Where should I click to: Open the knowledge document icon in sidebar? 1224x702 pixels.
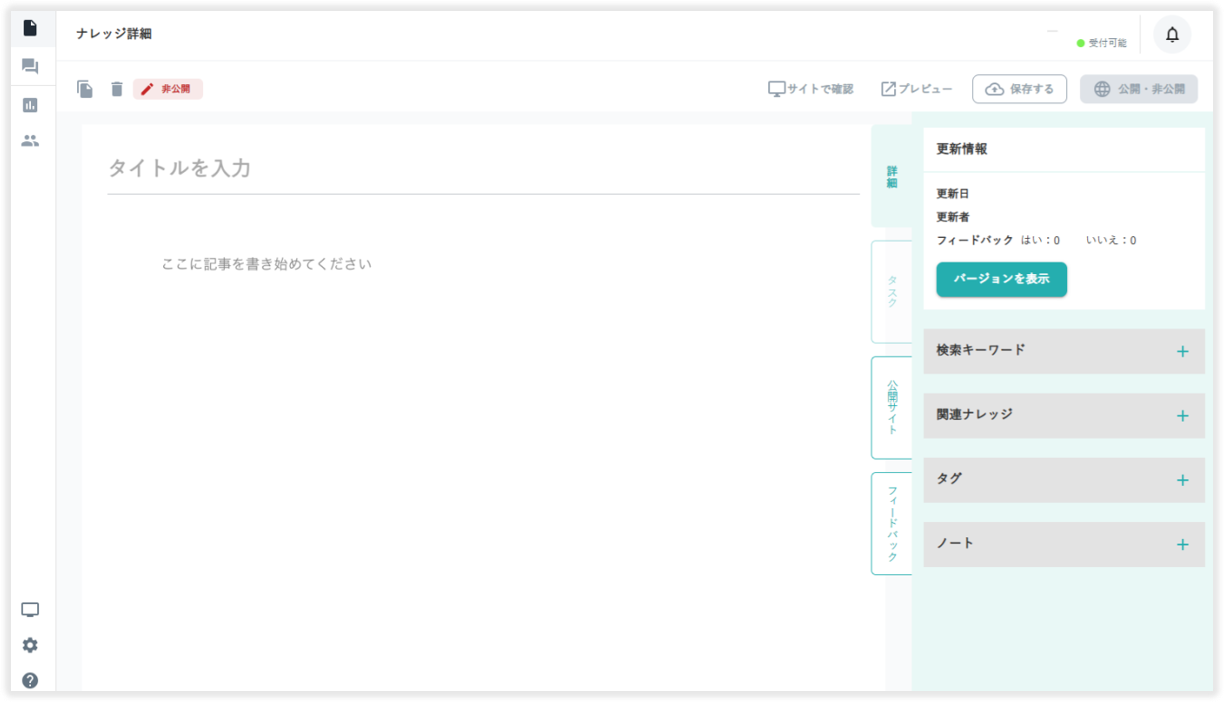pos(30,28)
